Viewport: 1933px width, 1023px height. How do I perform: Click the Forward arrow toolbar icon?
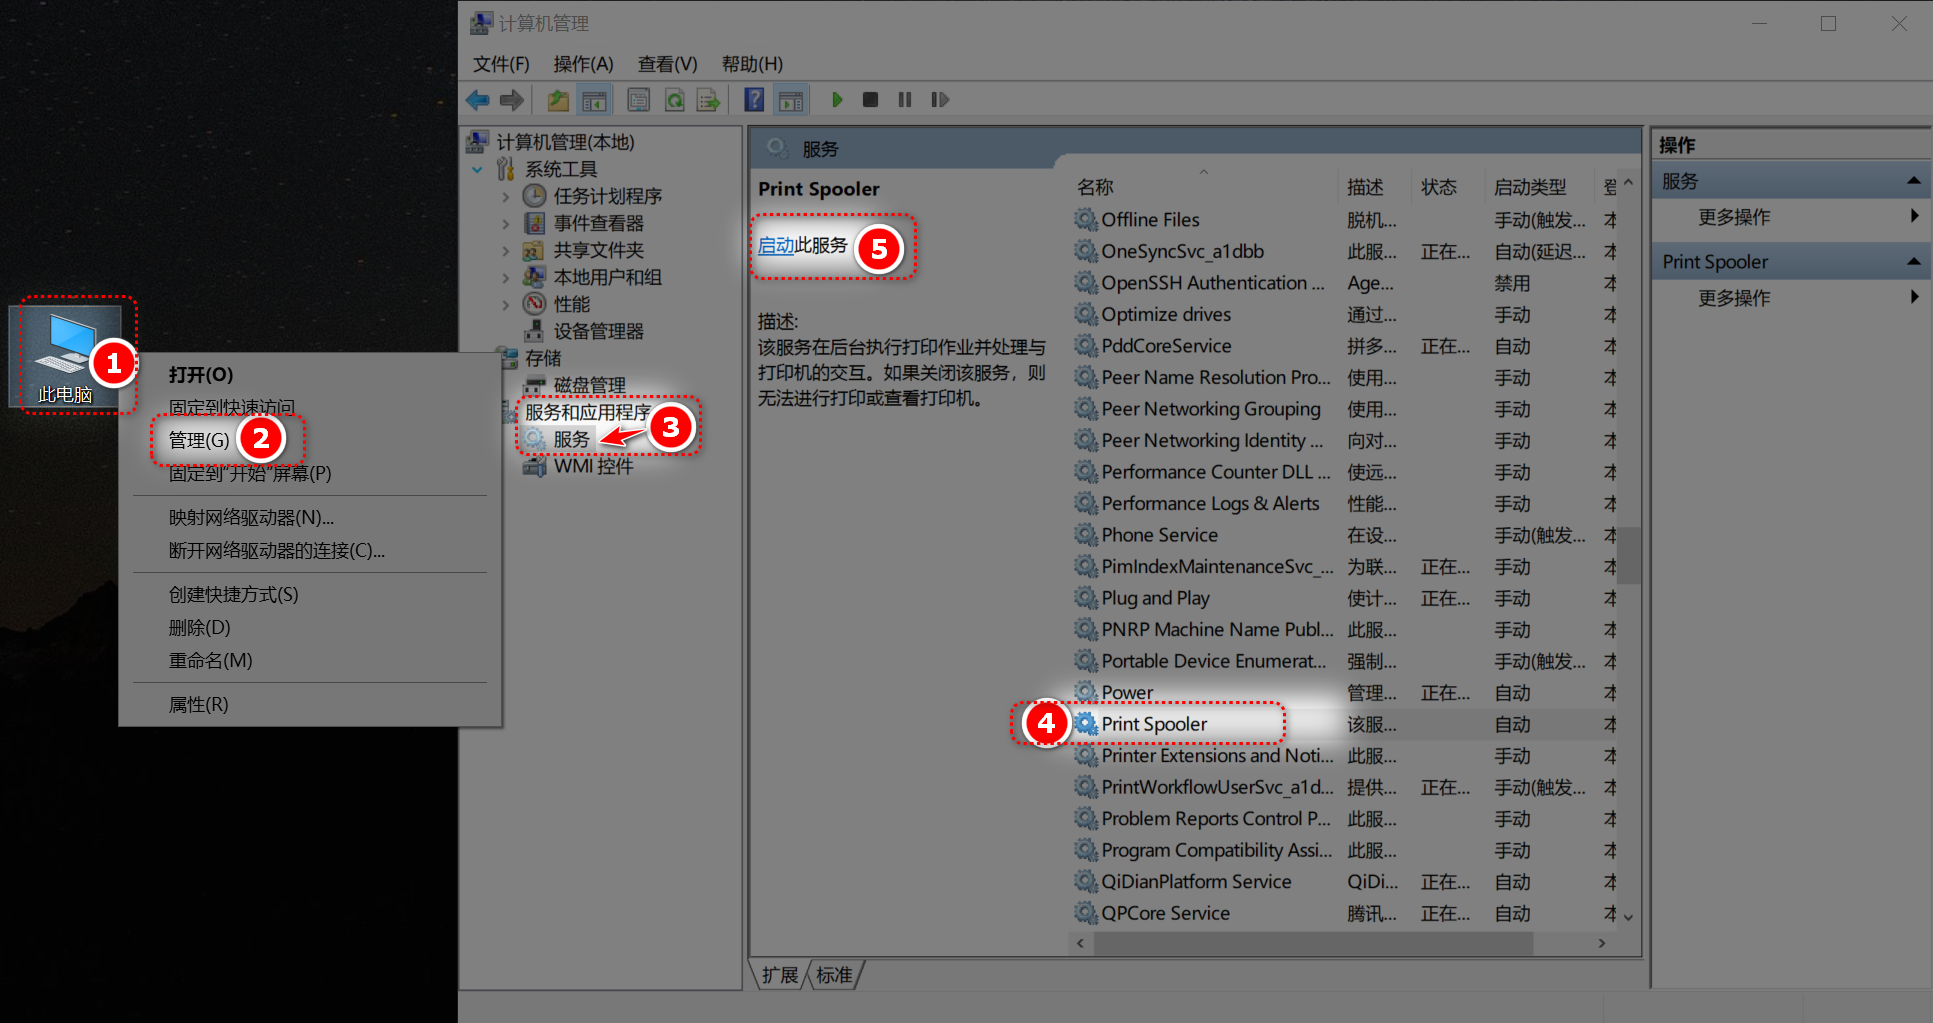tap(512, 100)
